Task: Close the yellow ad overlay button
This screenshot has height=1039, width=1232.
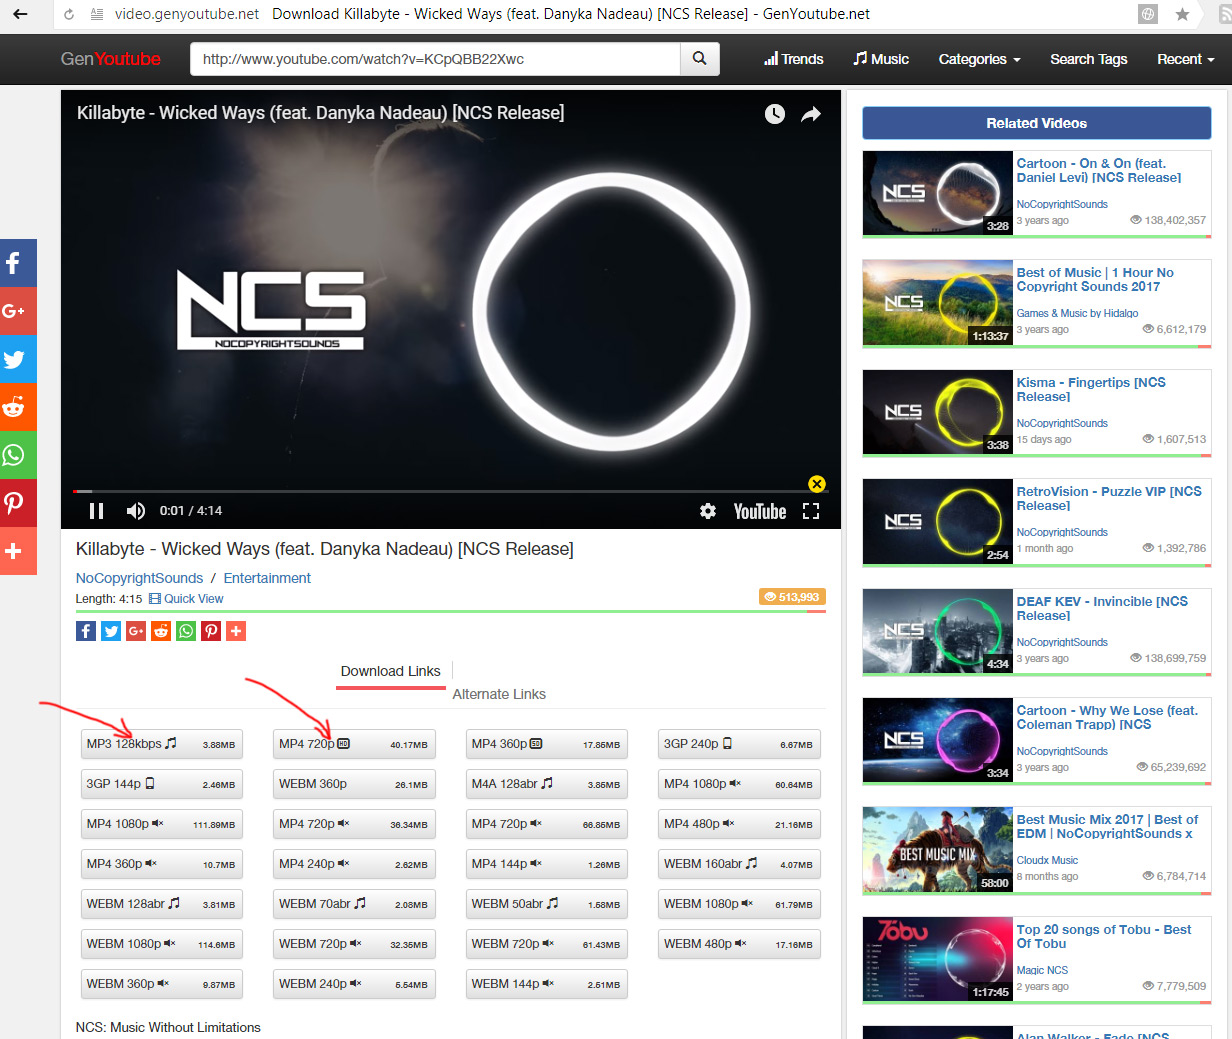Action: coord(817,484)
